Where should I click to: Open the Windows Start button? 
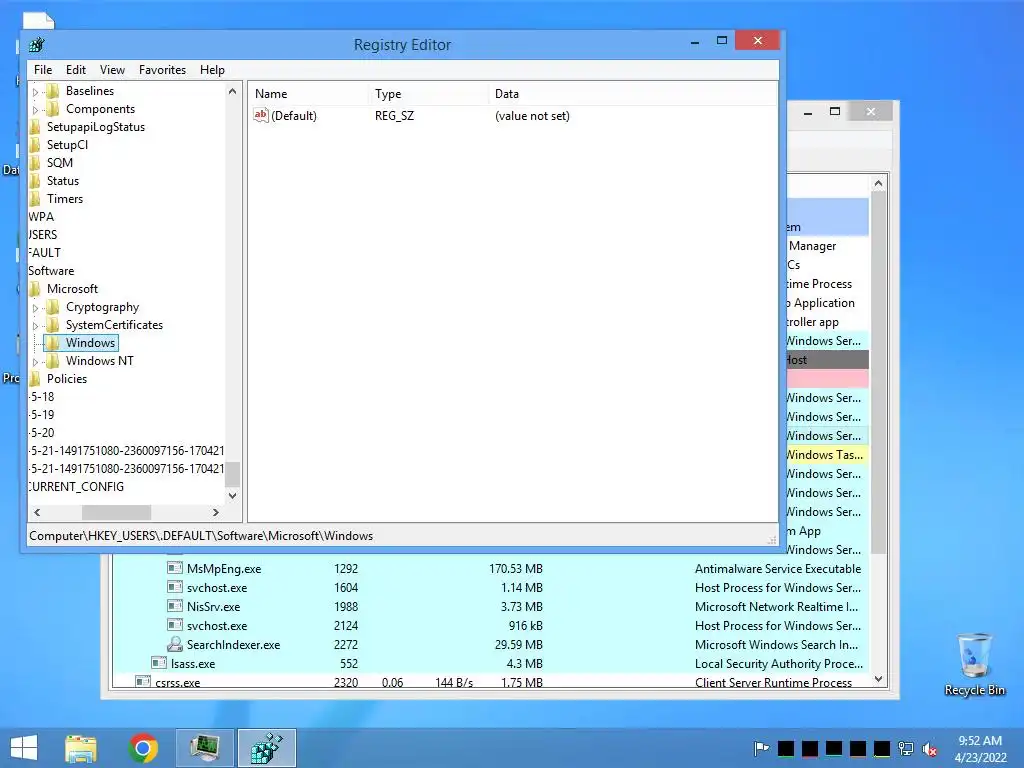coord(24,748)
